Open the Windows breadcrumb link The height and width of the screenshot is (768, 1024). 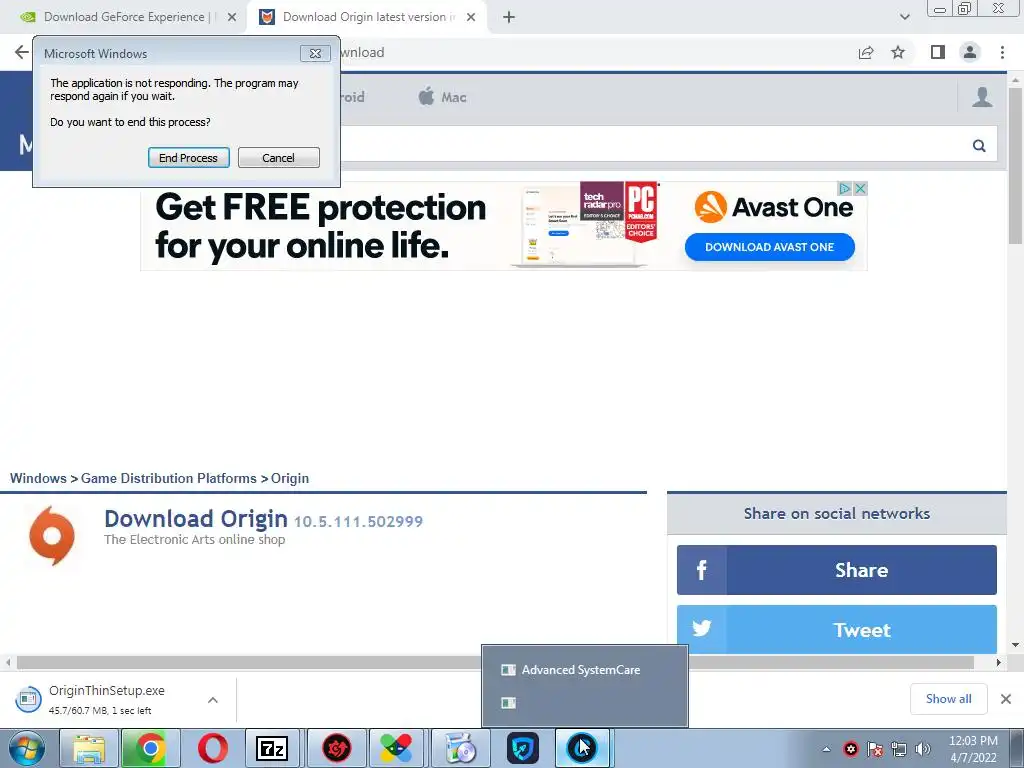tap(38, 478)
